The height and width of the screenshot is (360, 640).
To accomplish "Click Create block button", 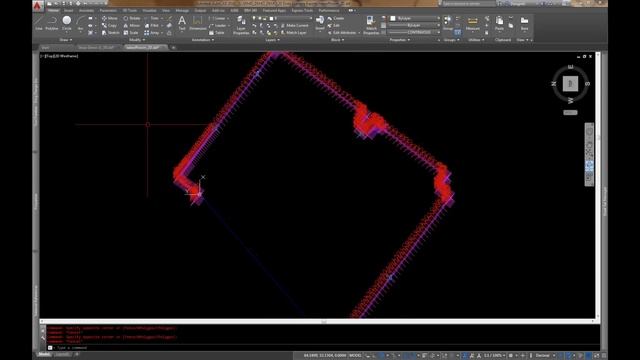I will click(x=336, y=18).
